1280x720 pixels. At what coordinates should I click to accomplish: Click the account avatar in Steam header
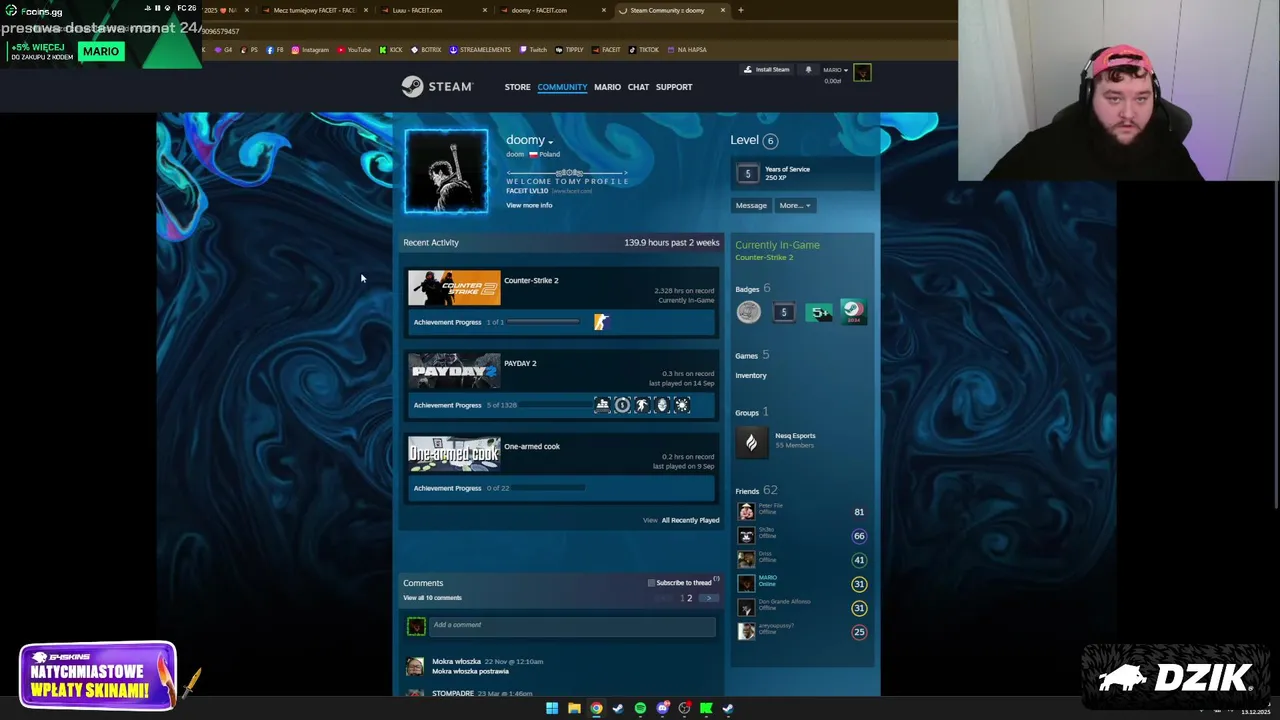[862, 72]
